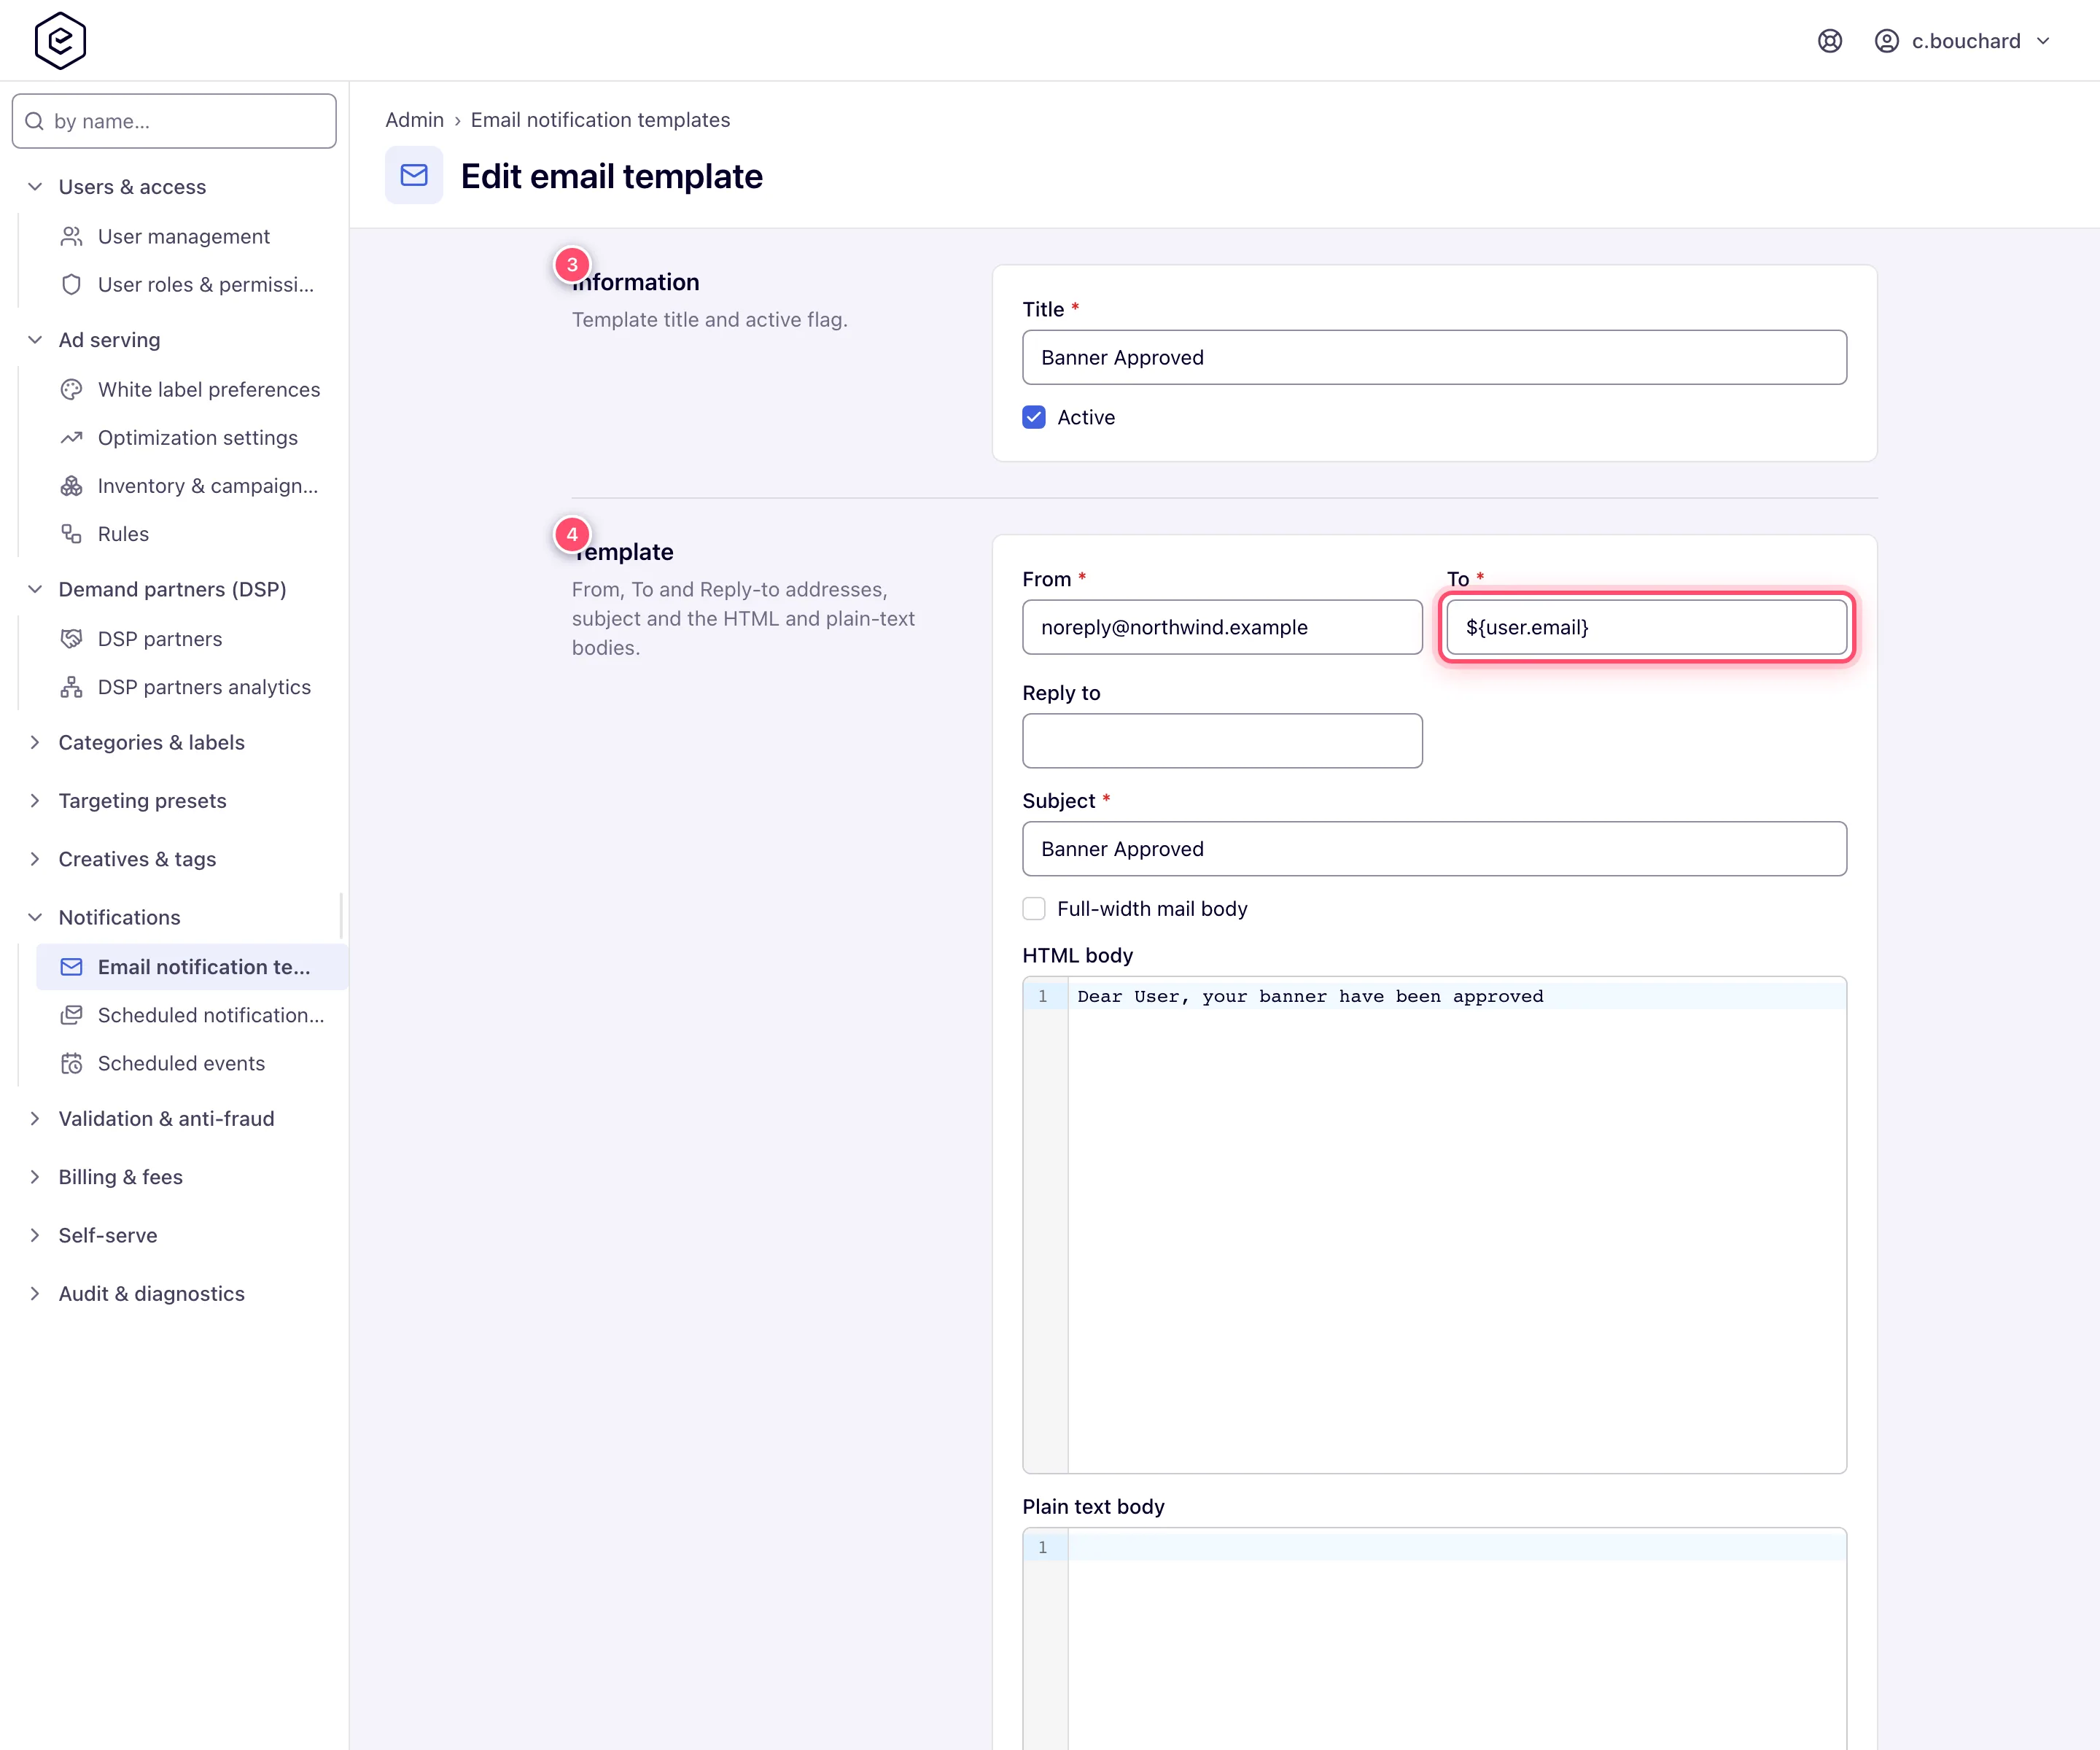Expand Audit & diagnostics section
2100x1750 pixels.
click(x=35, y=1293)
